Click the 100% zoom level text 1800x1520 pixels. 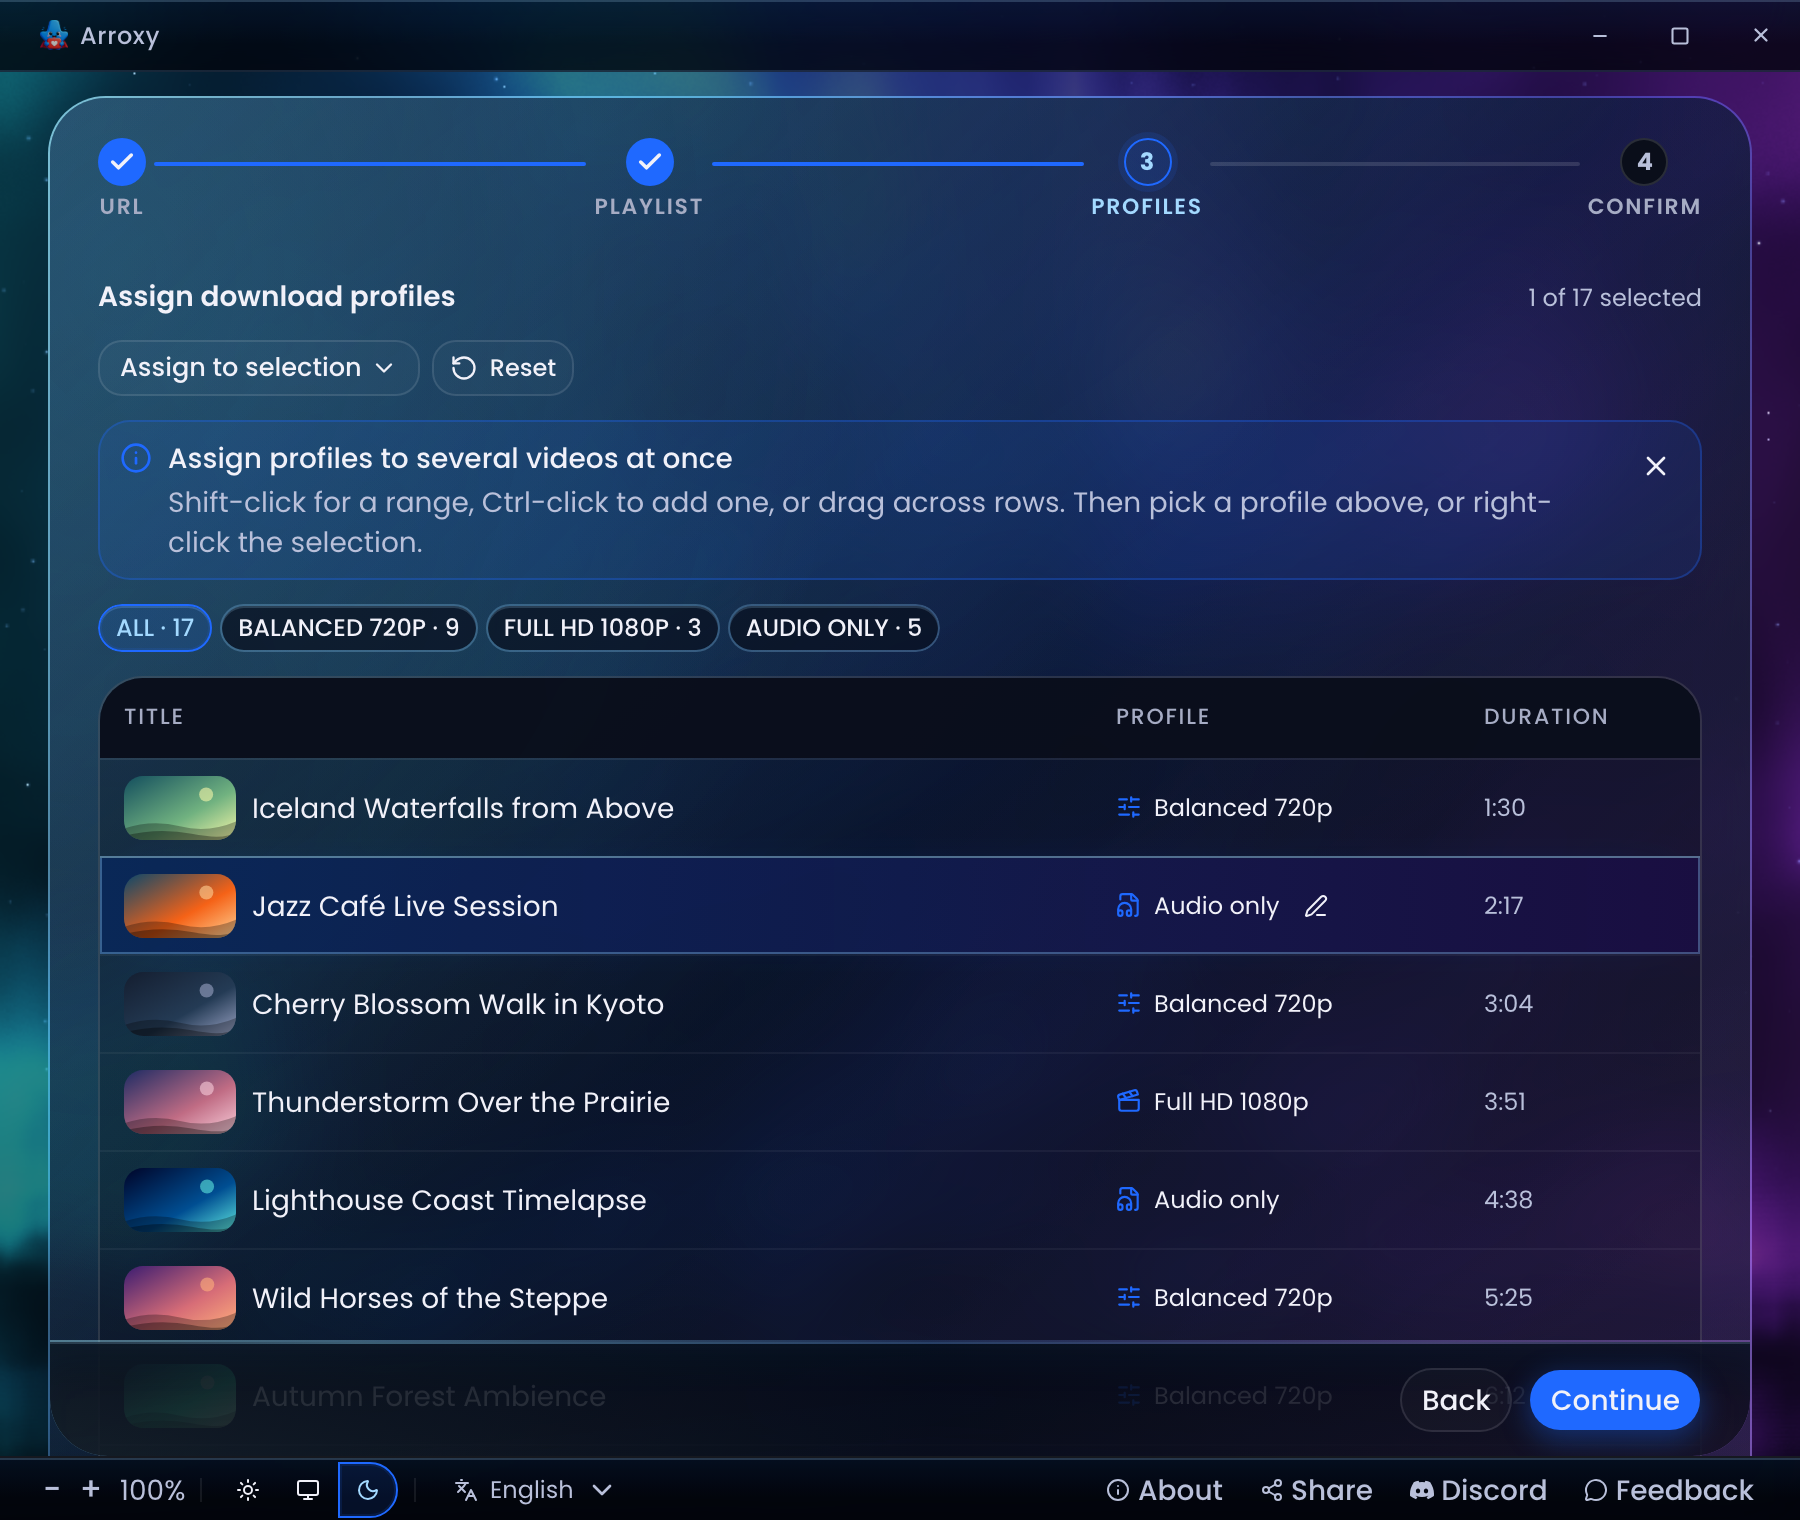click(x=152, y=1490)
